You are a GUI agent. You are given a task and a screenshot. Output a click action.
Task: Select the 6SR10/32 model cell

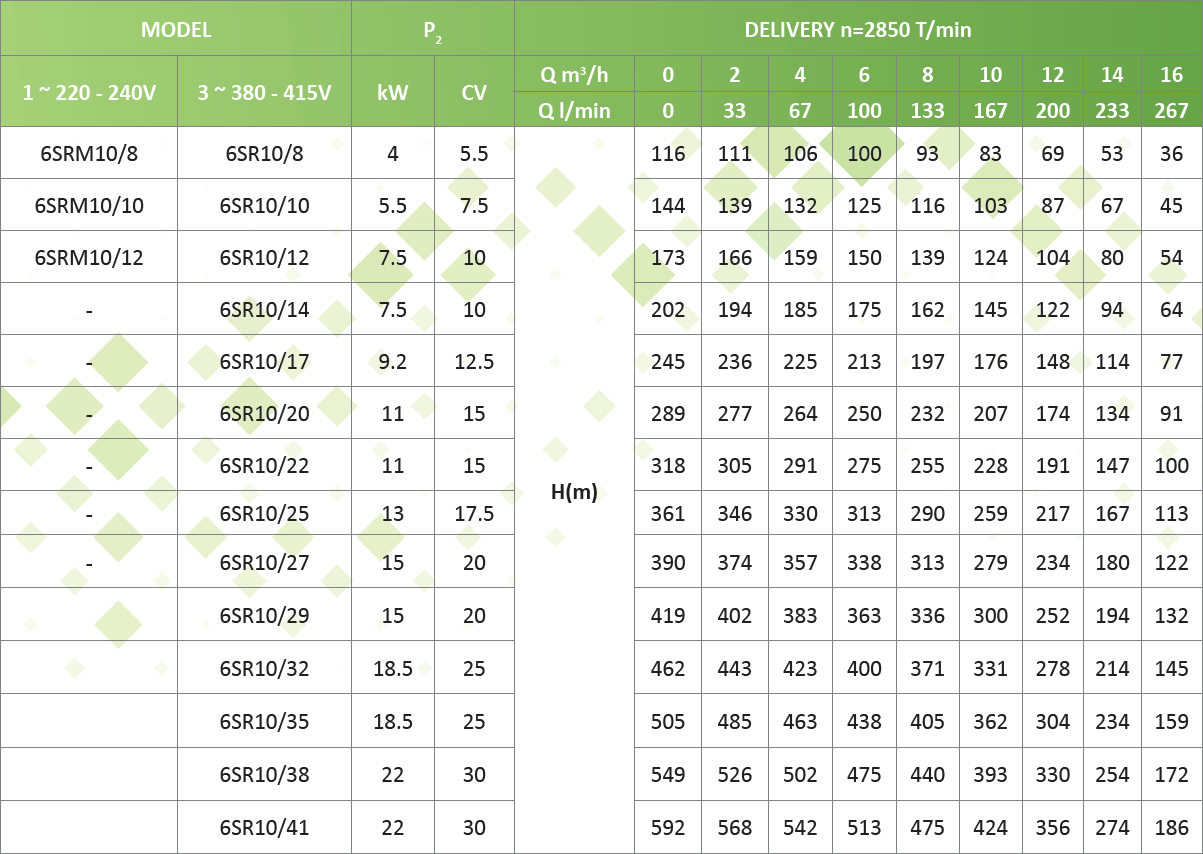[x=265, y=668]
